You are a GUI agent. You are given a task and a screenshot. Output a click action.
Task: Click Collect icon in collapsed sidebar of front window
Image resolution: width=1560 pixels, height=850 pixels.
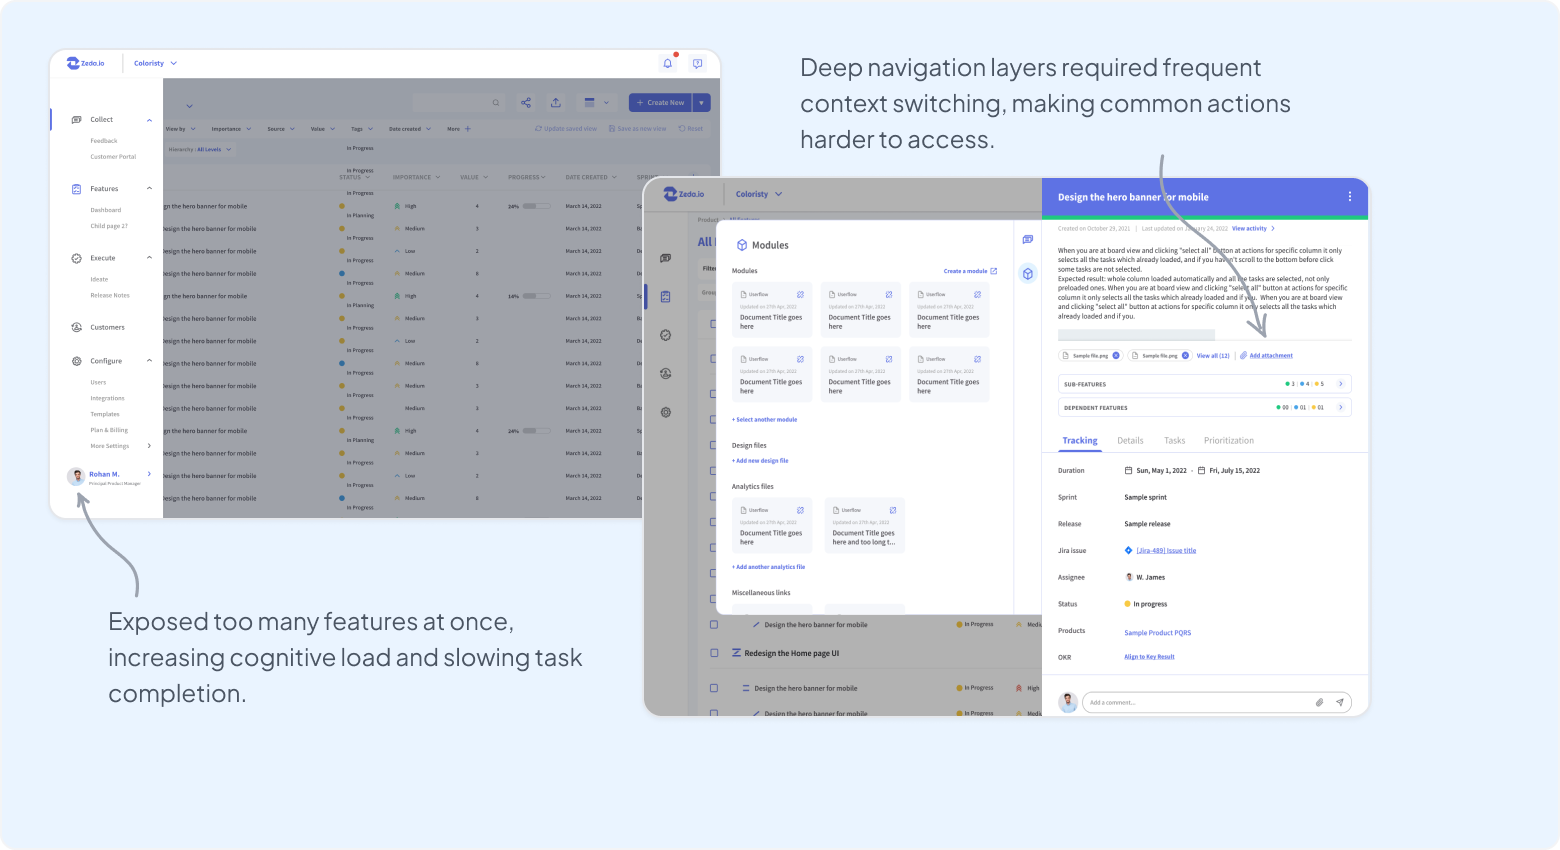pyautogui.click(x=666, y=258)
